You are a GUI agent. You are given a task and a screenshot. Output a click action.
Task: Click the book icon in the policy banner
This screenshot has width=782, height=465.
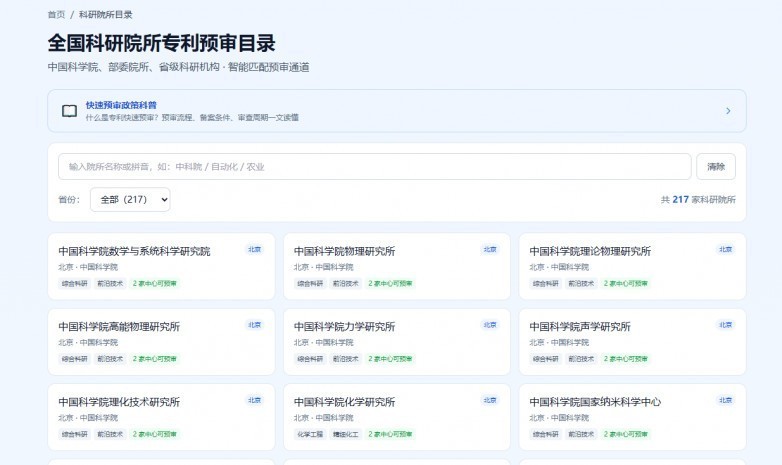(x=69, y=111)
